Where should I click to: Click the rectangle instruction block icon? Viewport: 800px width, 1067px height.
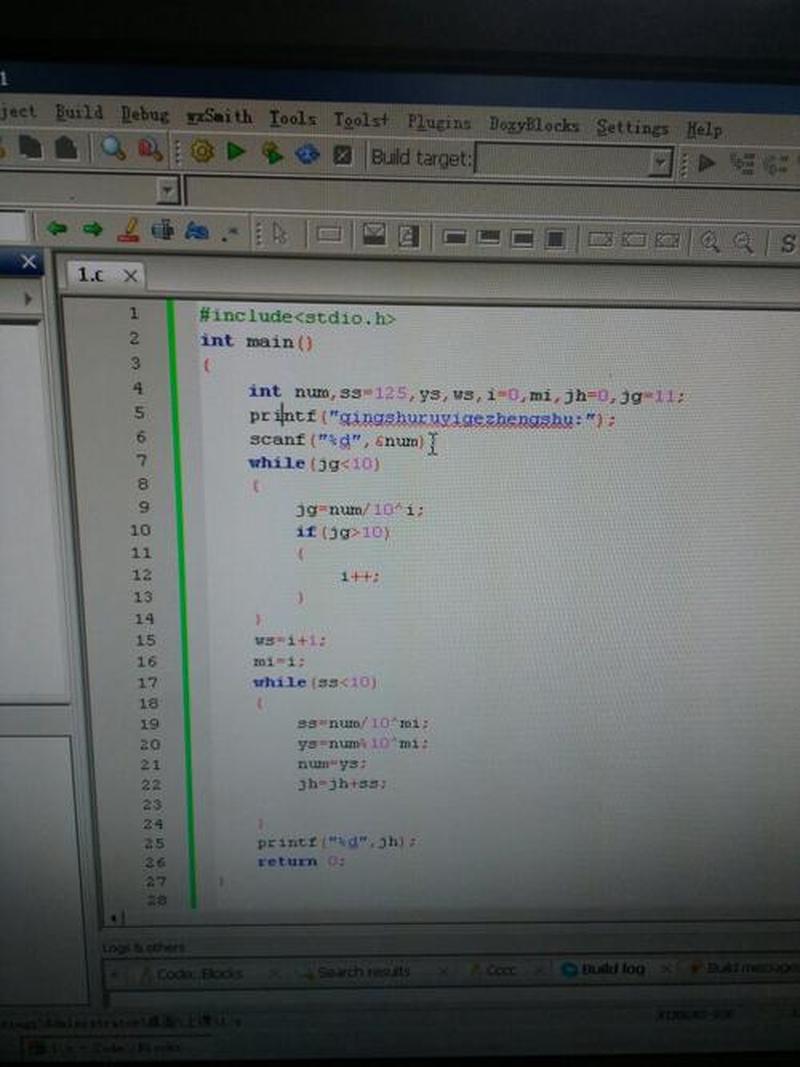click(x=329, y=234)
